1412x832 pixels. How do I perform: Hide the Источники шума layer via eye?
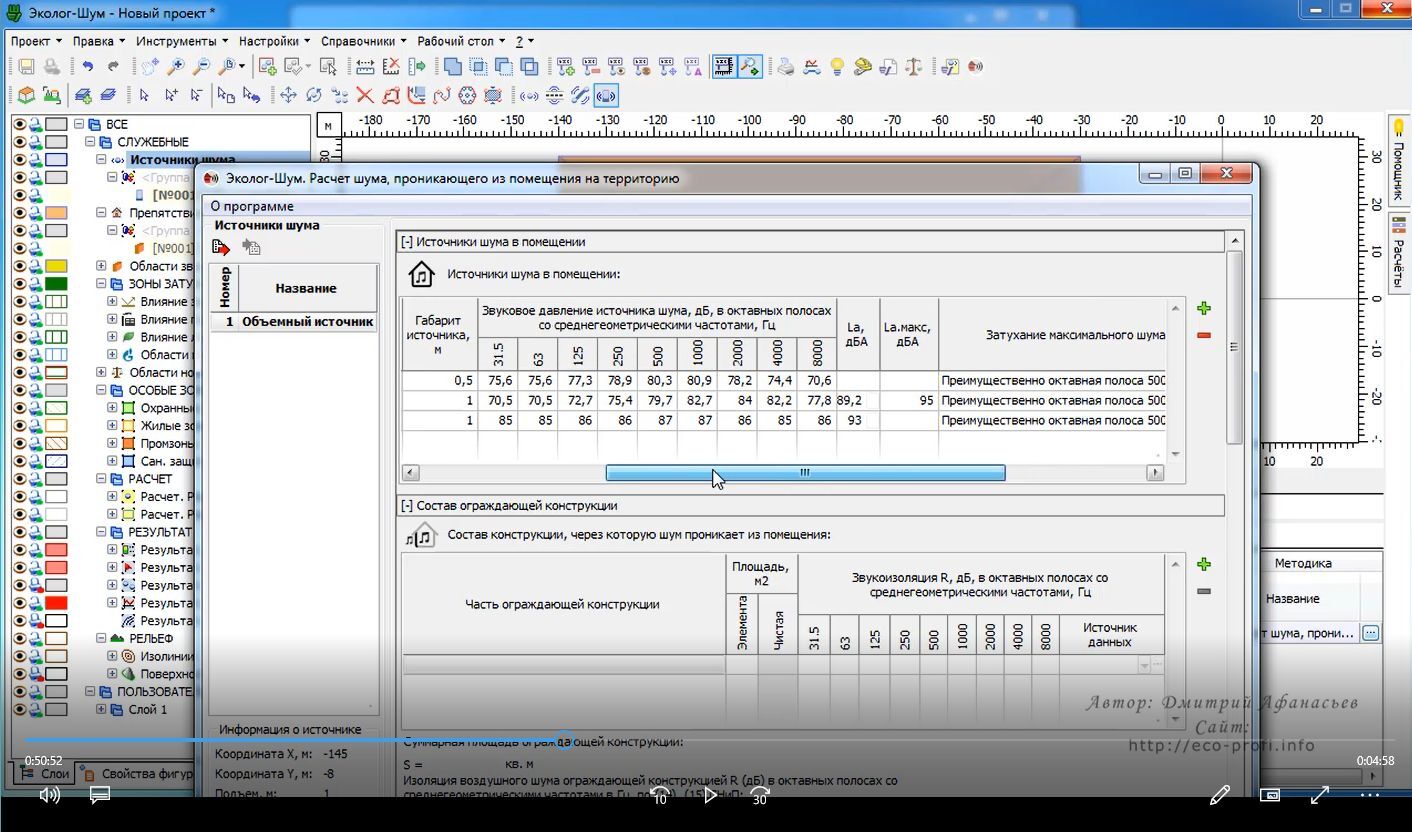tap(19, 160)
